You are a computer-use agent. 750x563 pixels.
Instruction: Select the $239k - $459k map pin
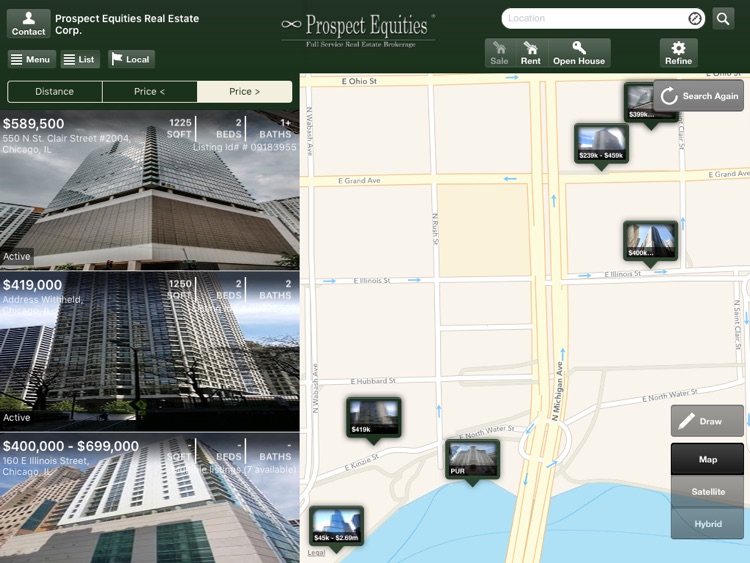click(601, 144)
